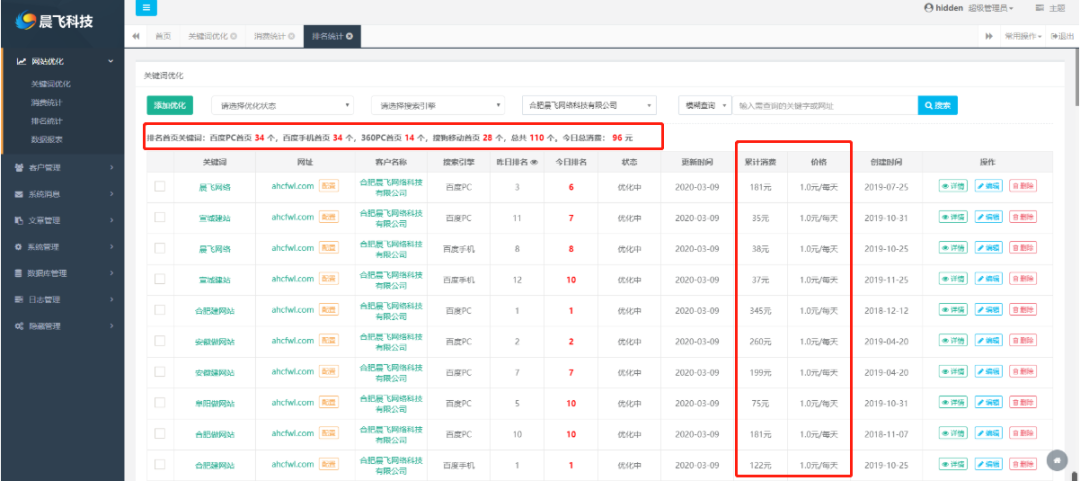Open 数据报表 in the sidebar submenu
This screenshot has width=1080, height=481.
point(48,139)
